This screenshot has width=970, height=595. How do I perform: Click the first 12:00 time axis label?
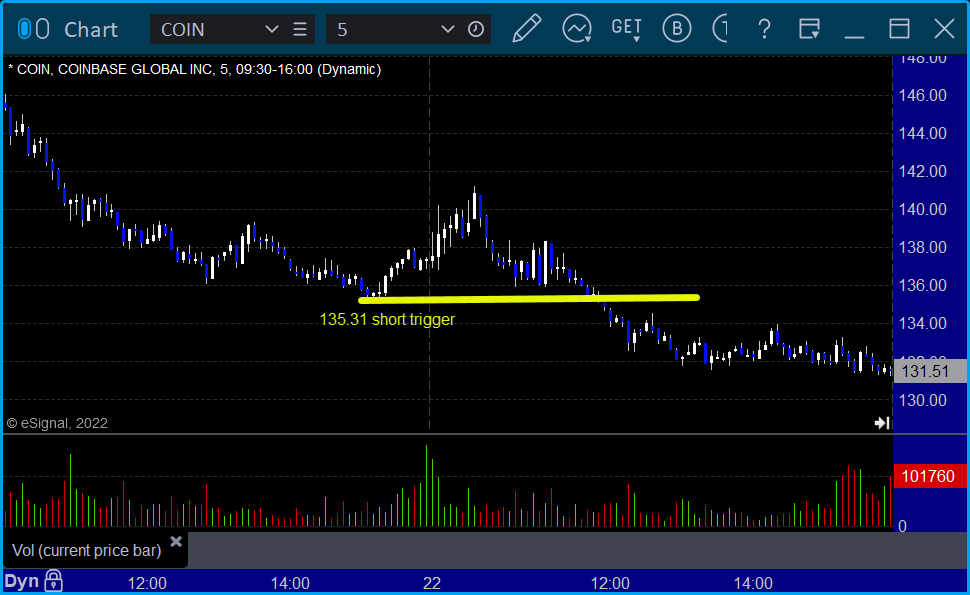147,583
